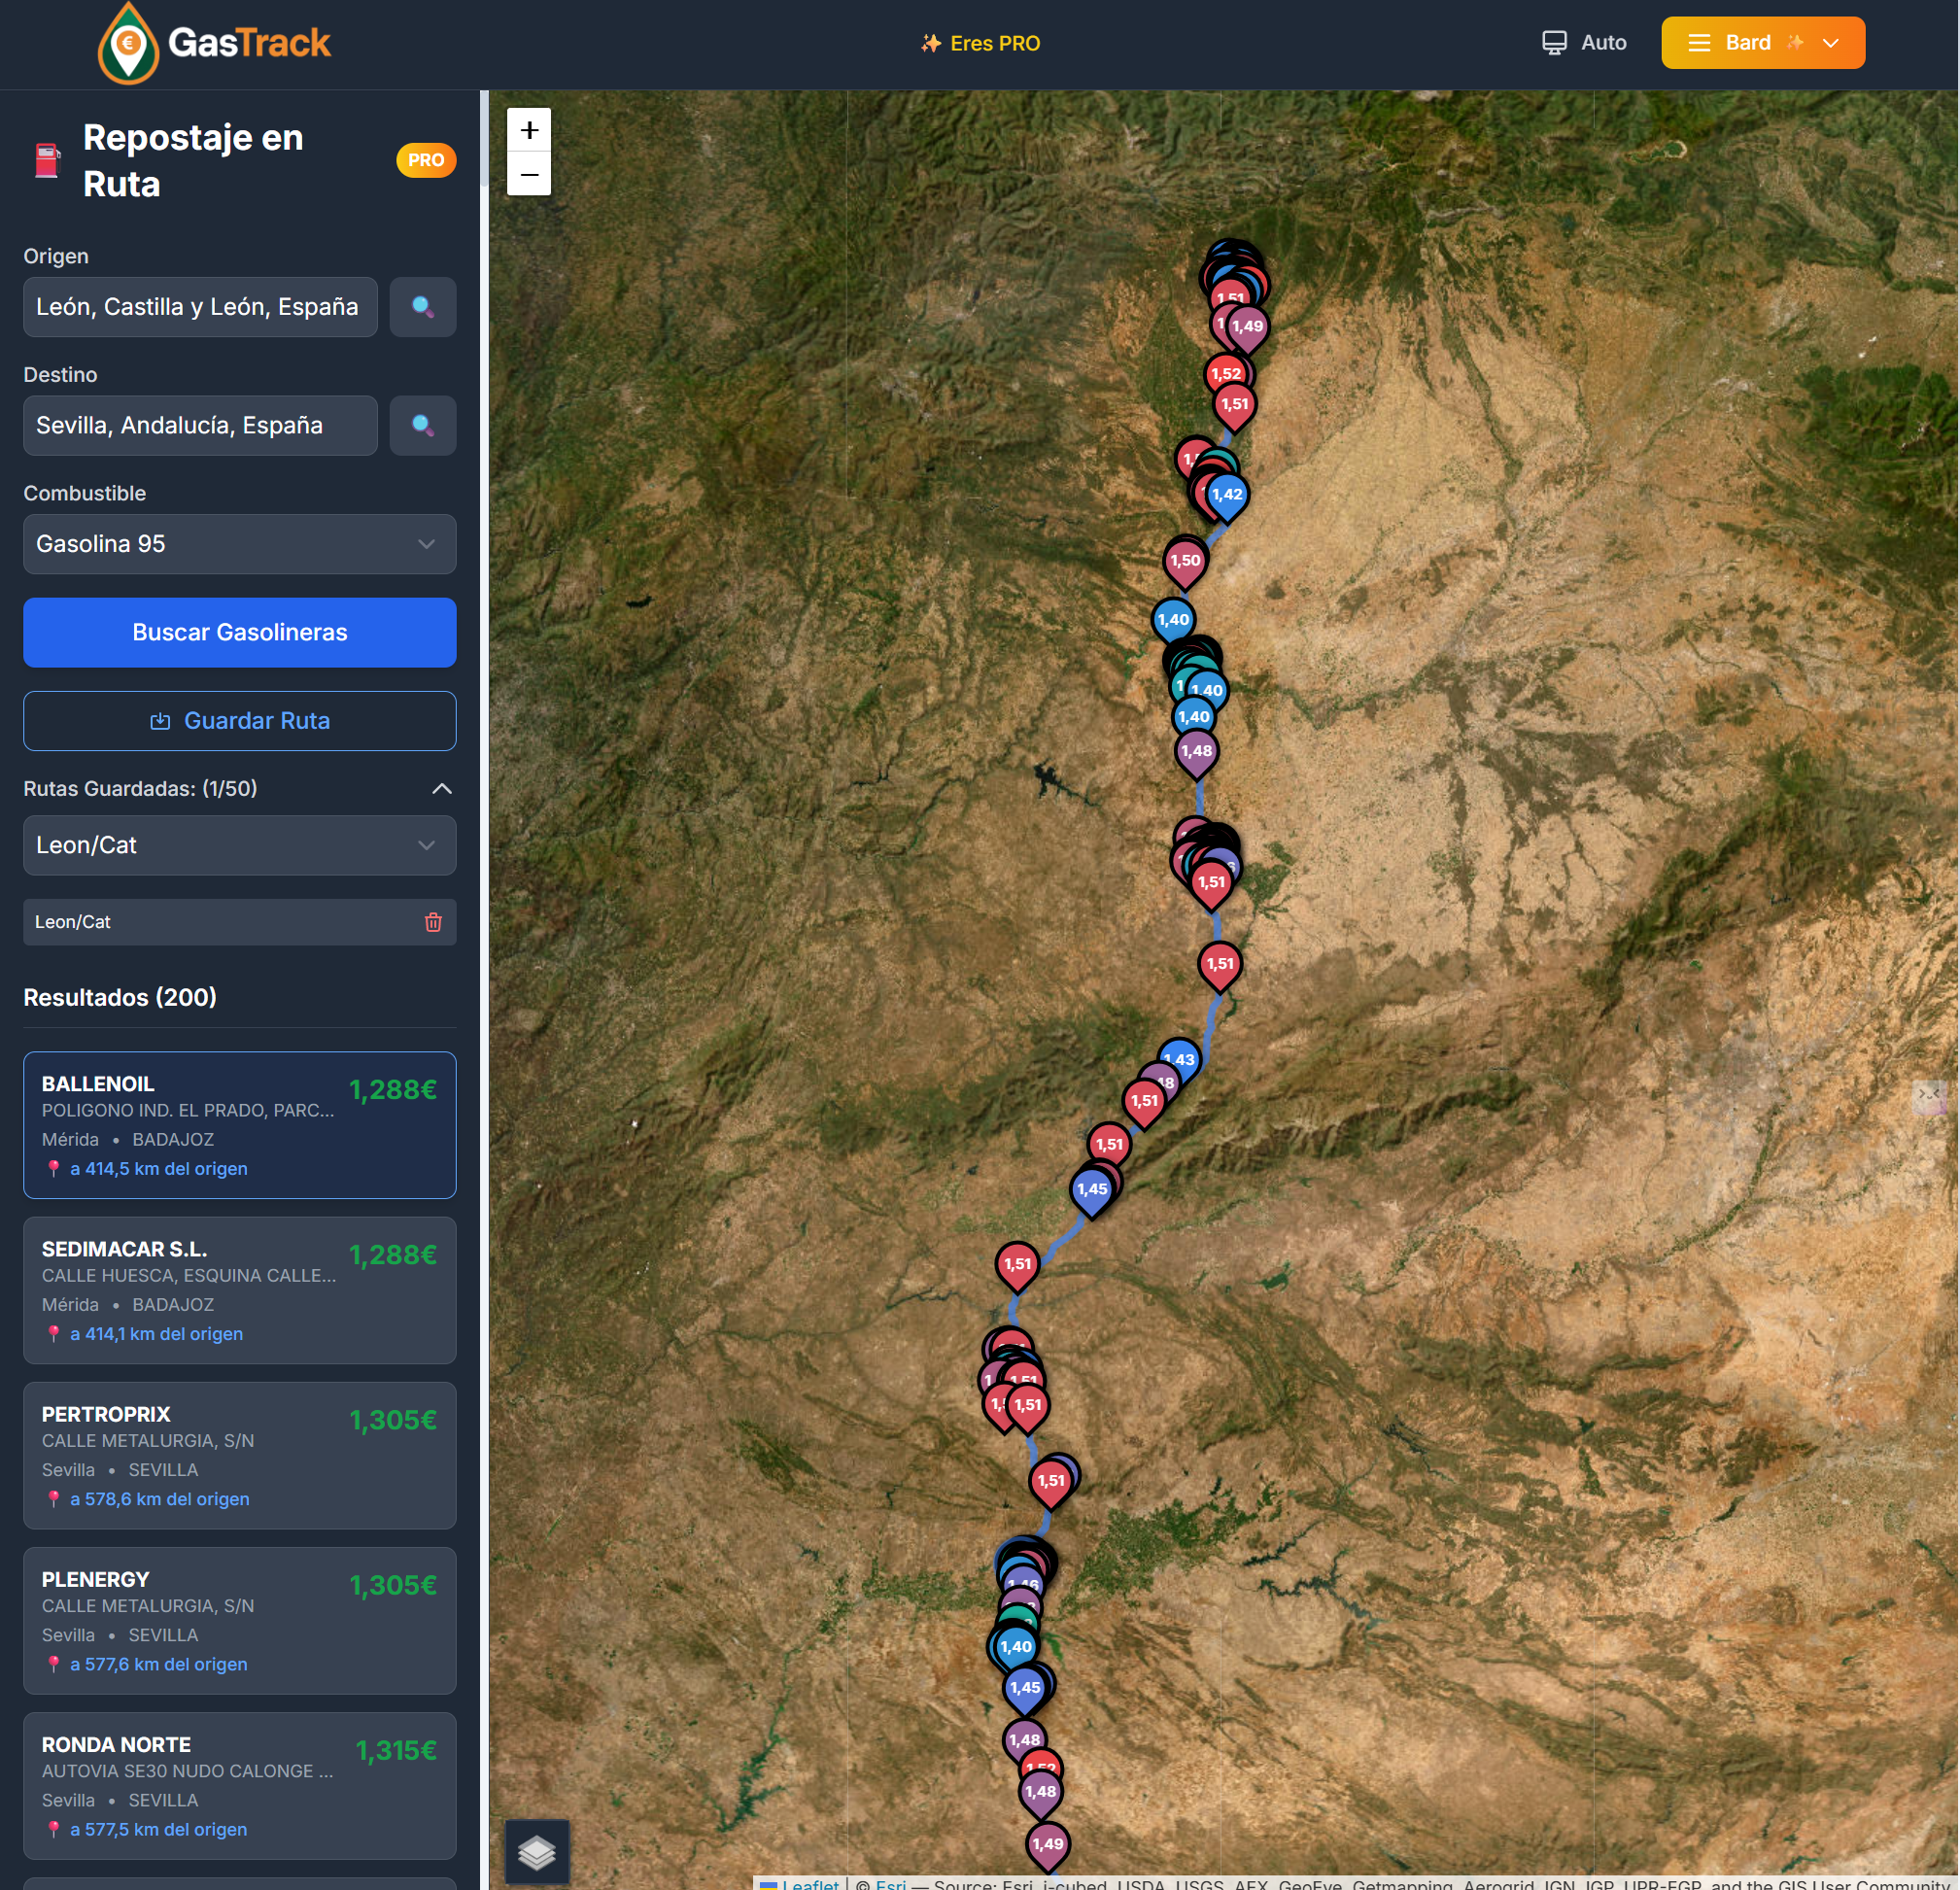Focus the Origen input field

pyautogui.click(x=200, y=307)
